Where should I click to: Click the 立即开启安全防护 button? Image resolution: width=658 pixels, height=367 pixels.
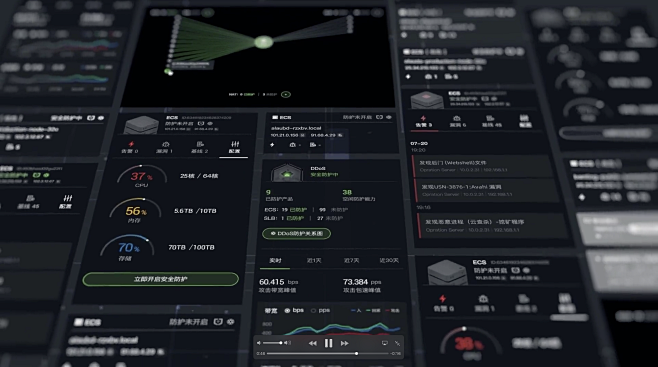(x=161, y=279)
